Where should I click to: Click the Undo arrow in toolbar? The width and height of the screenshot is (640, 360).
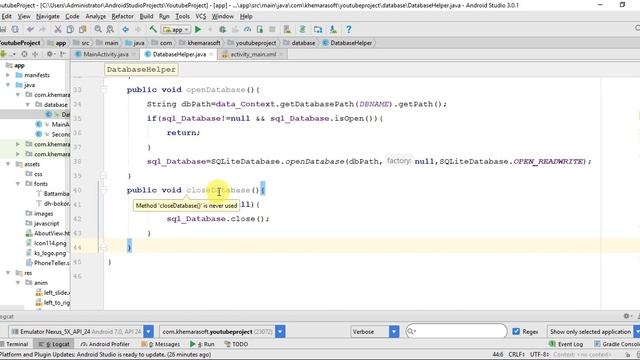[x=30, y=29]
